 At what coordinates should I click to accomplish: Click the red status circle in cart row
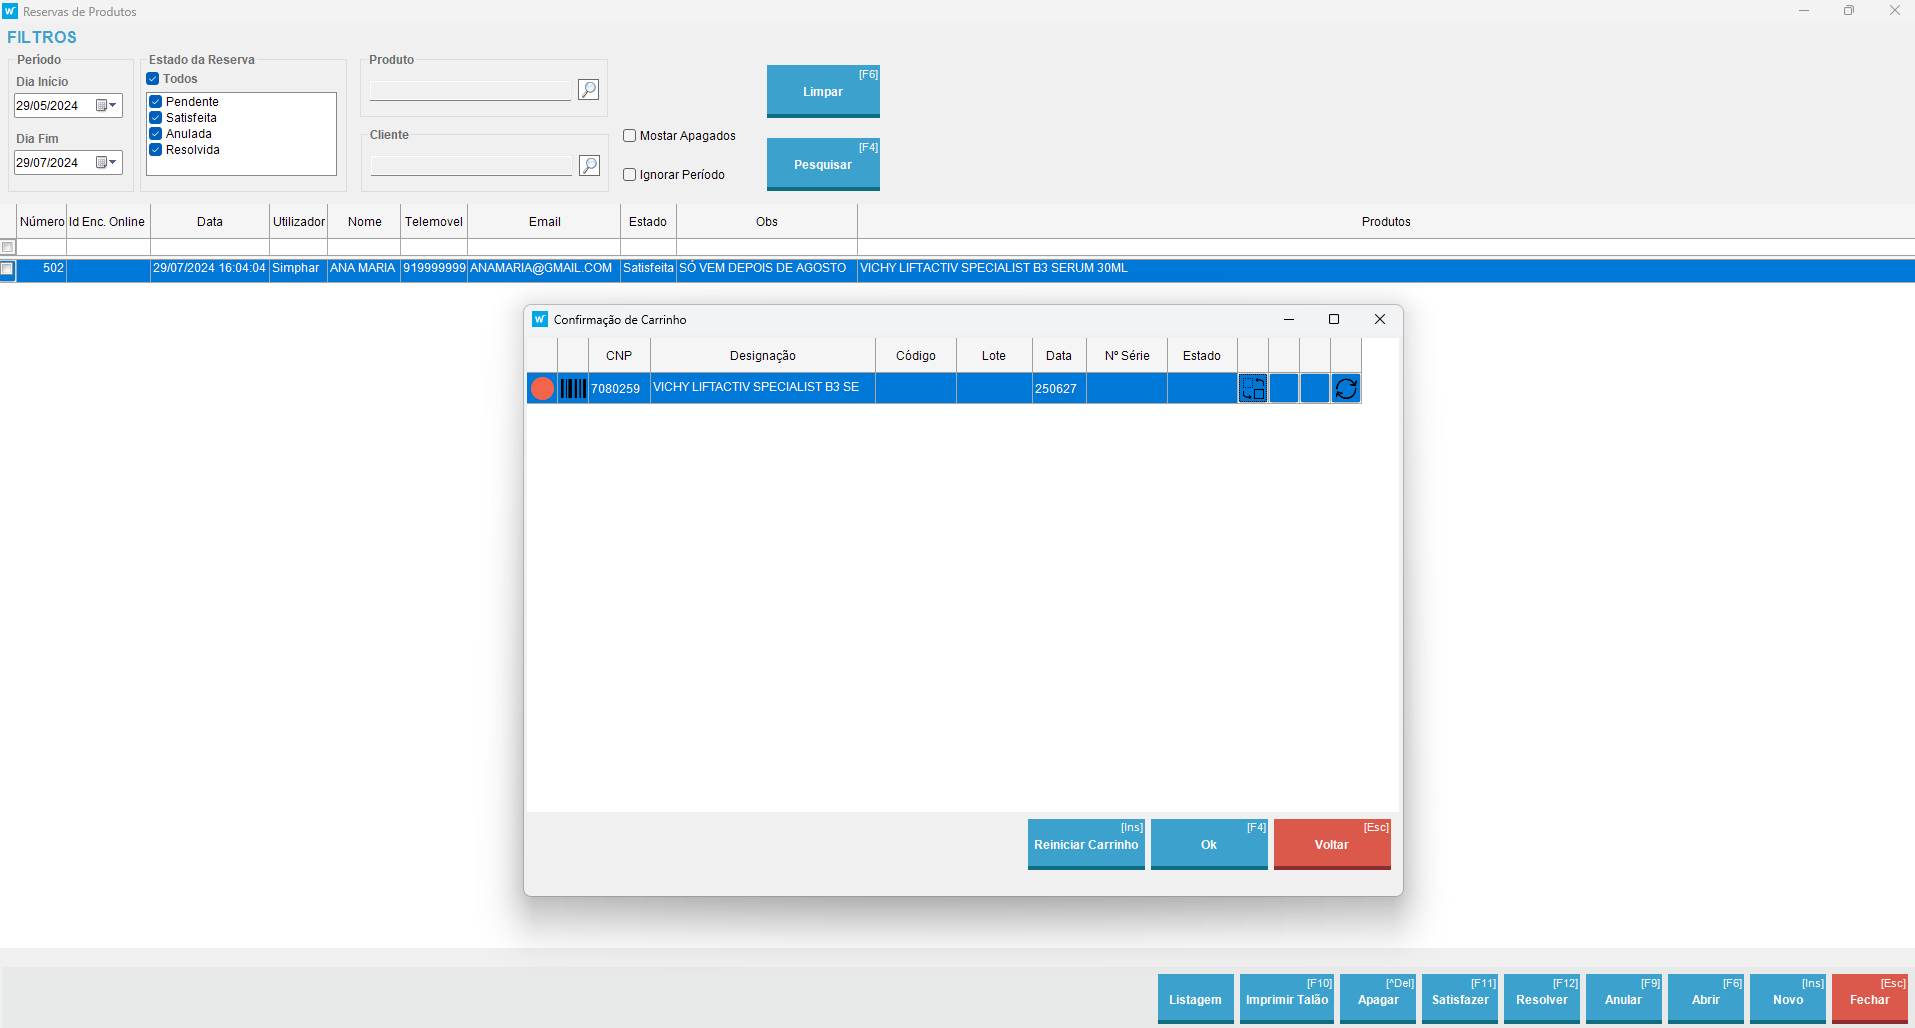coord(542,389)
